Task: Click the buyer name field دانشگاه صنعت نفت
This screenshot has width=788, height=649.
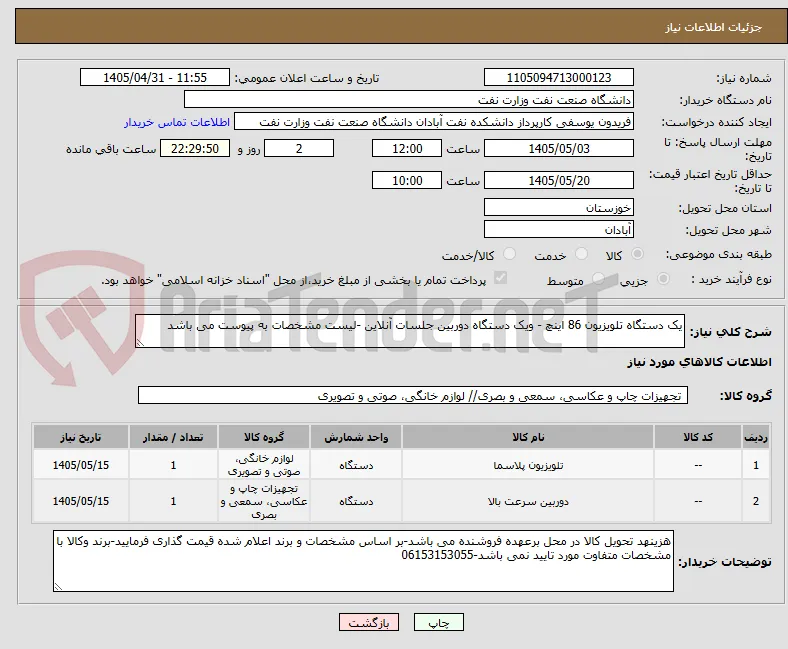Action: tap(409, 100)
